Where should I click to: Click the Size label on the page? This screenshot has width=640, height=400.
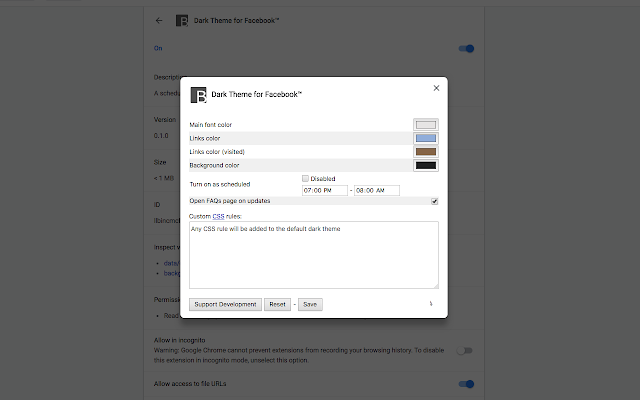coord(160,162)
